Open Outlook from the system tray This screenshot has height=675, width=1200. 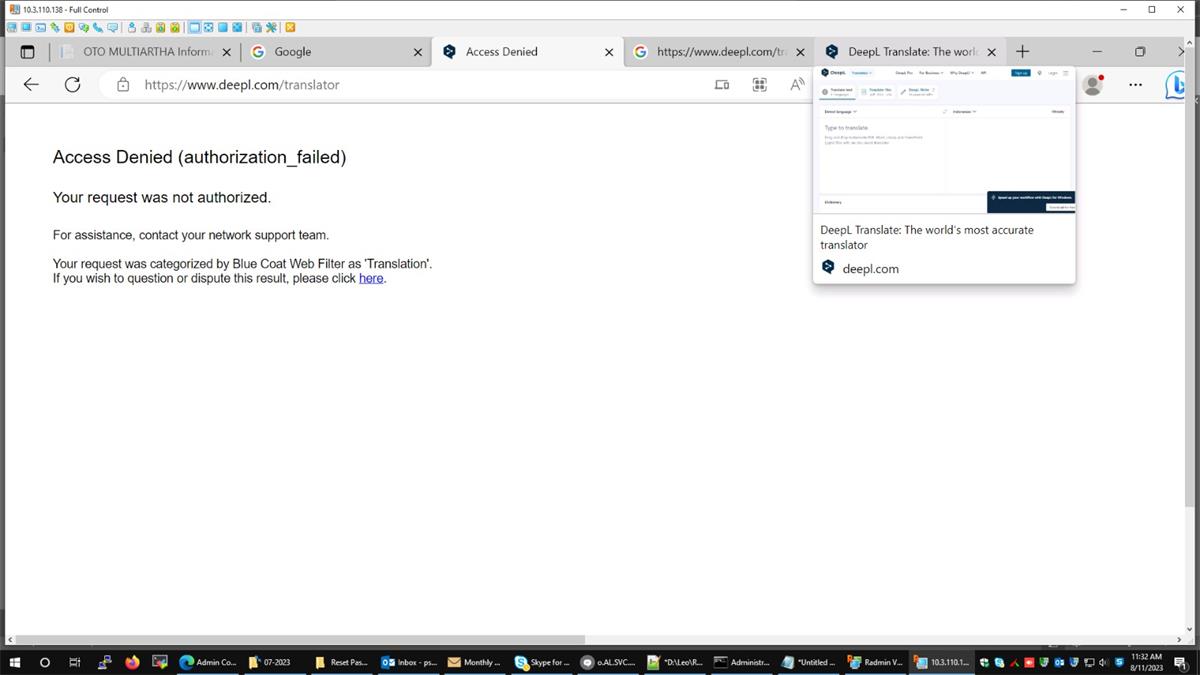(x=1058, y=662)
